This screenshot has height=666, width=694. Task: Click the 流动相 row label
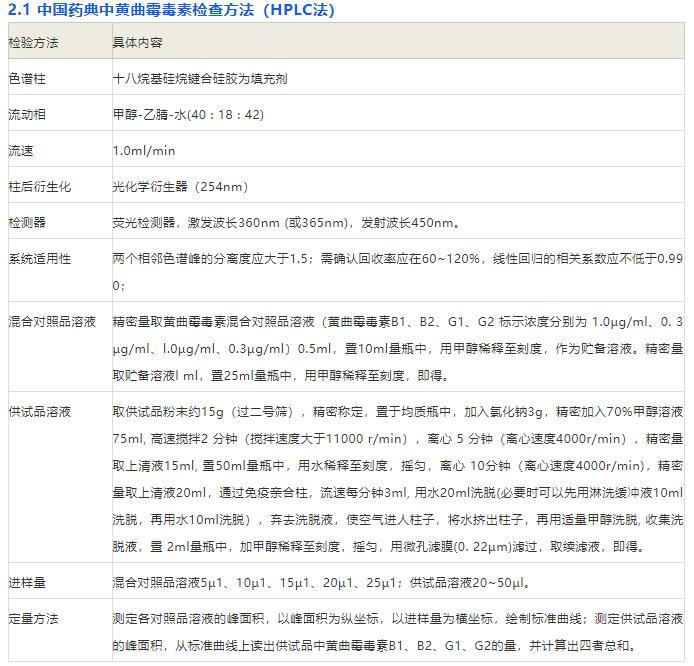[28, 115]
